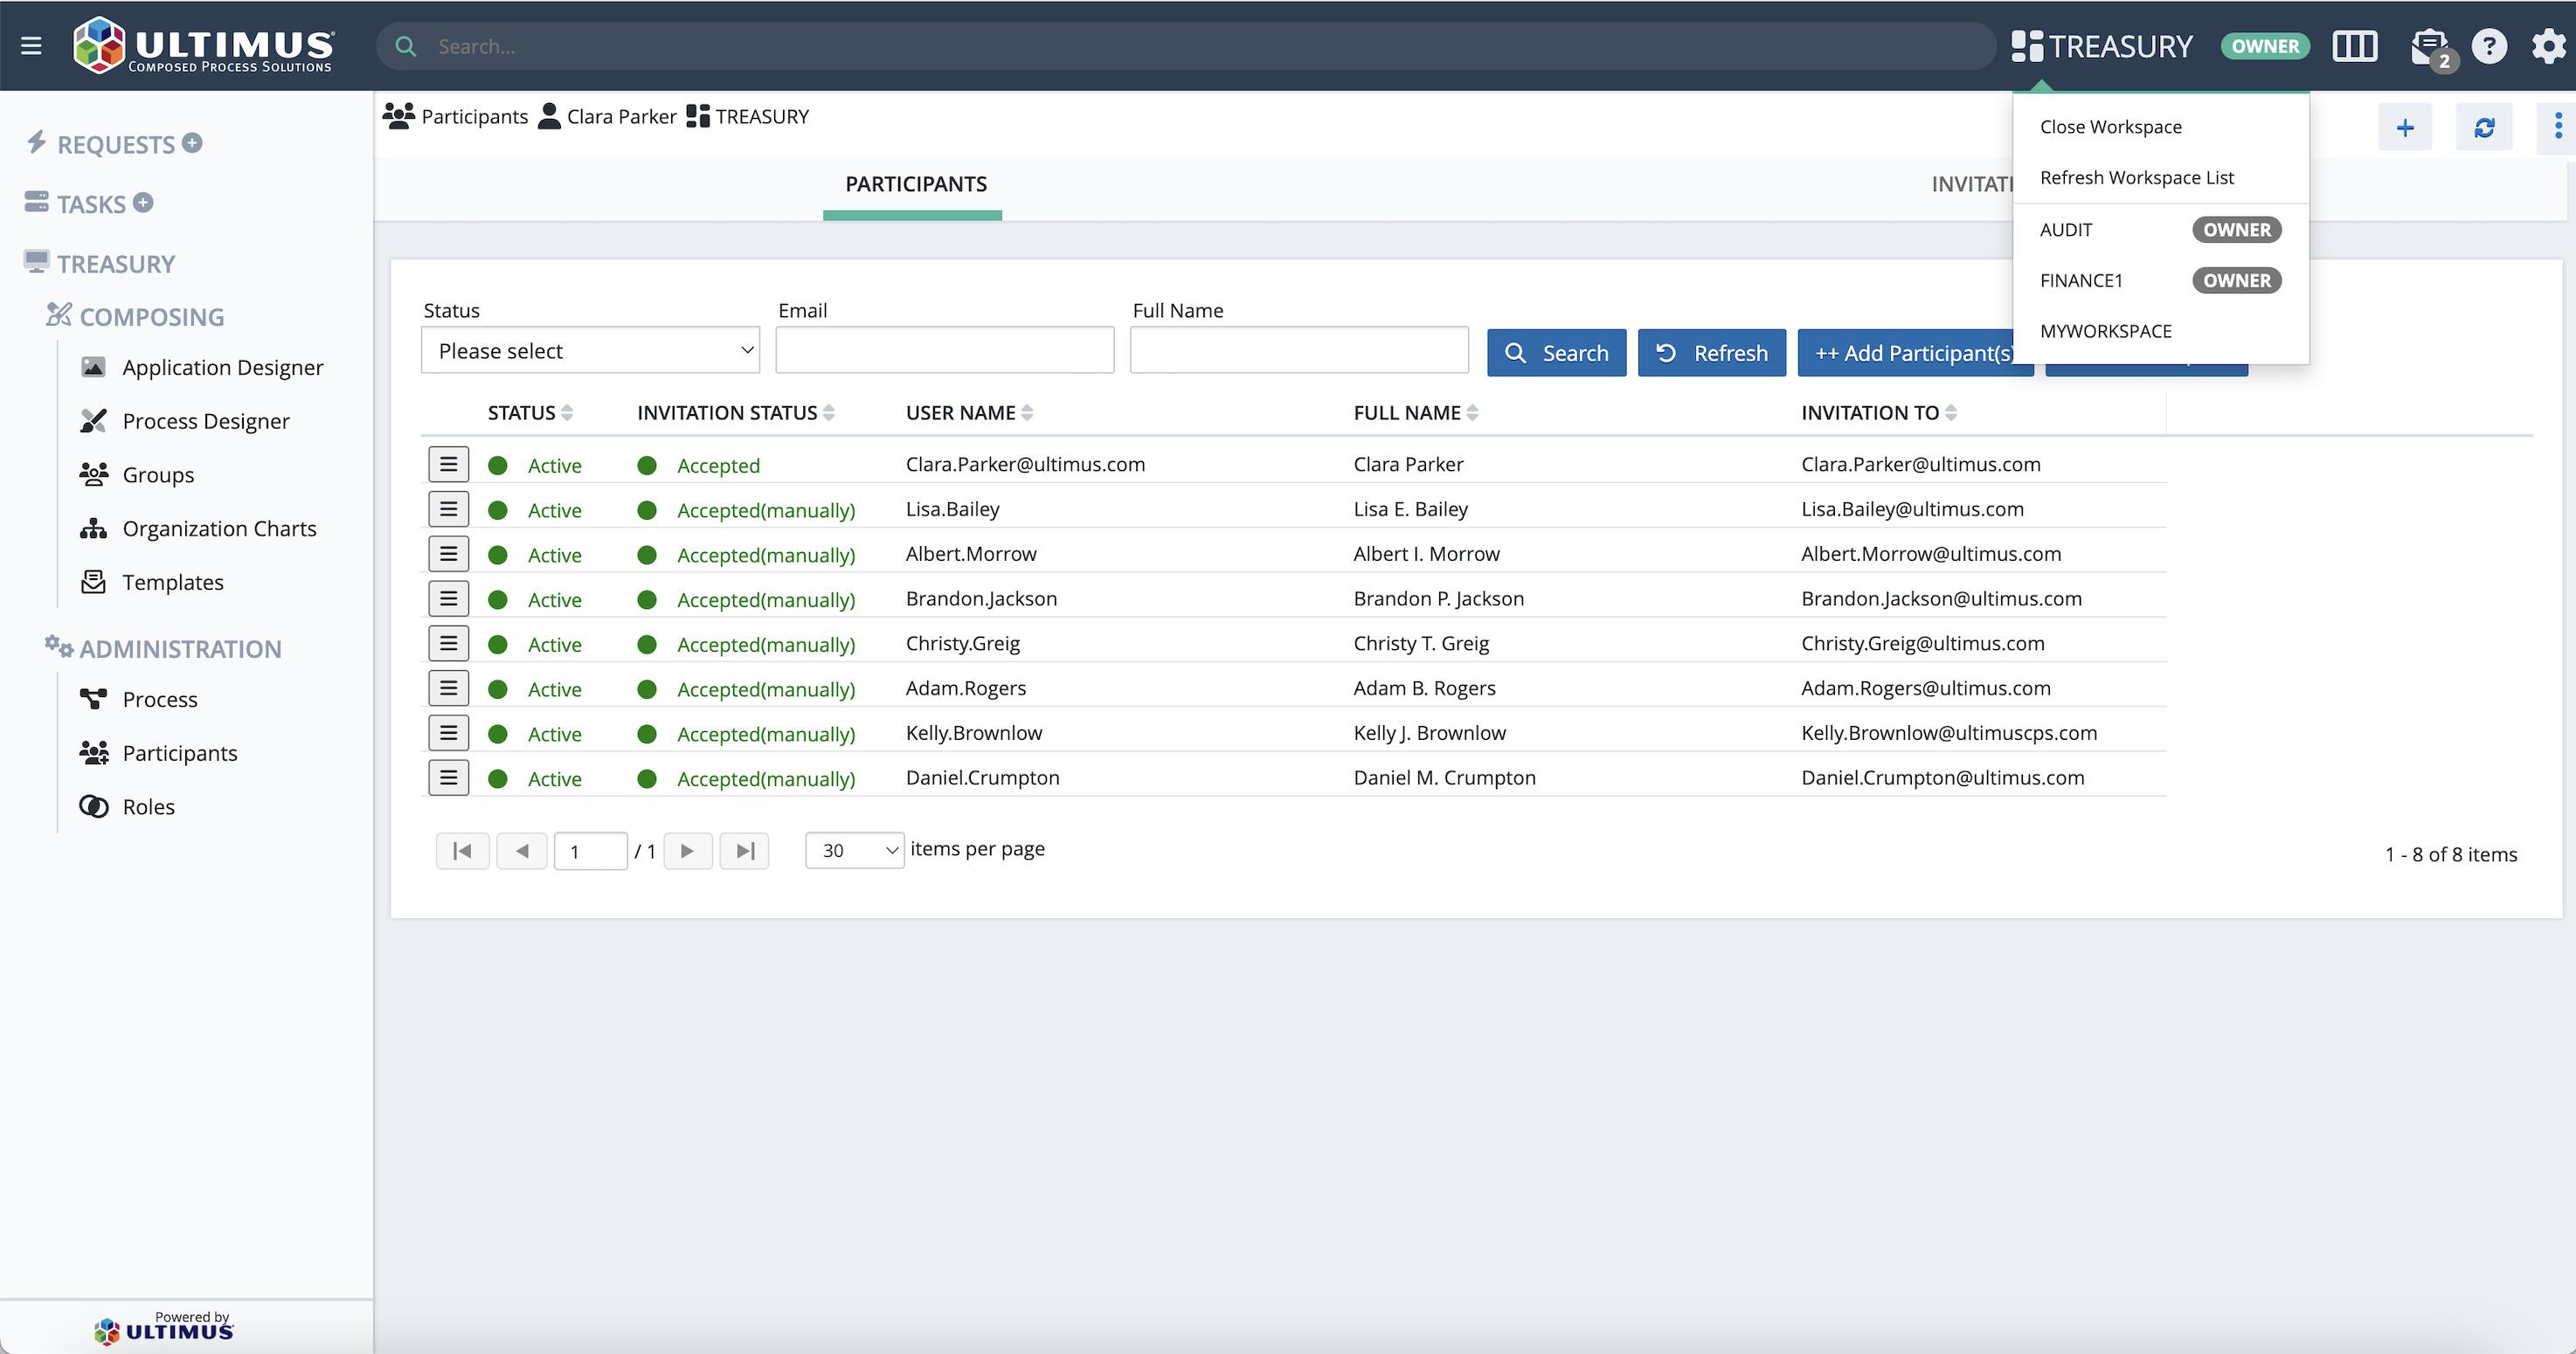Sort by INVITATION STATUS column
The image size is (2576, 1354).
click(x=736, y=413)
